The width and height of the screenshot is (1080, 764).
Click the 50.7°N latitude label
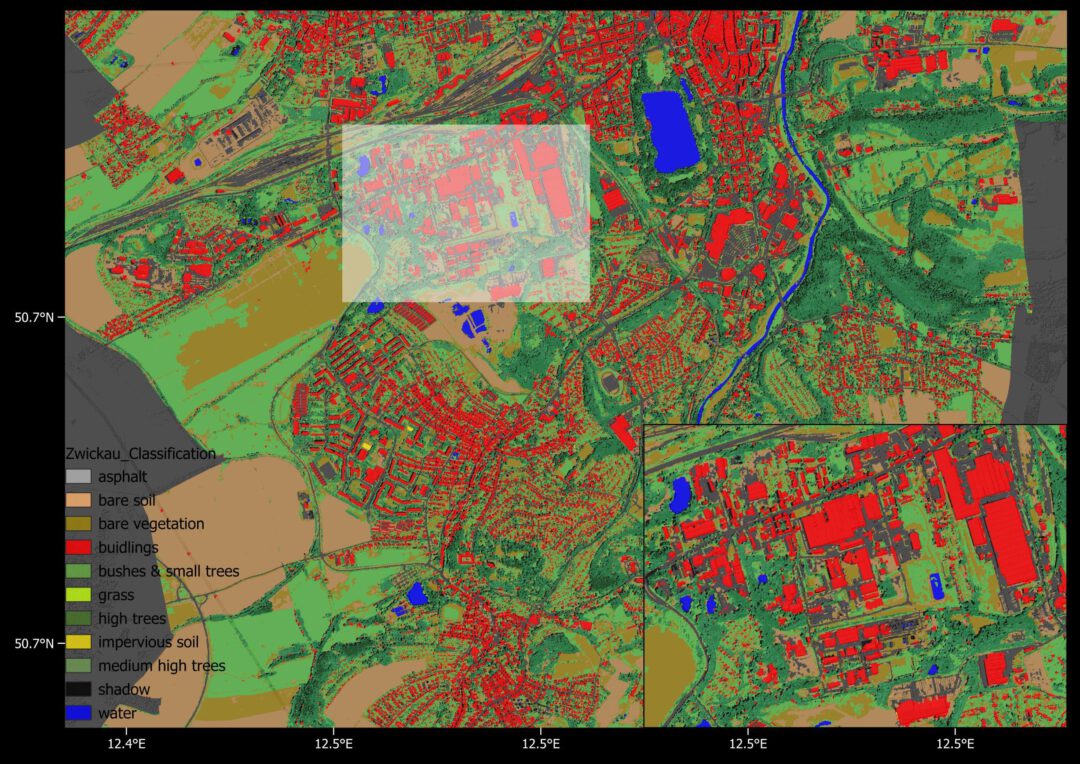[x=35, y=316]
